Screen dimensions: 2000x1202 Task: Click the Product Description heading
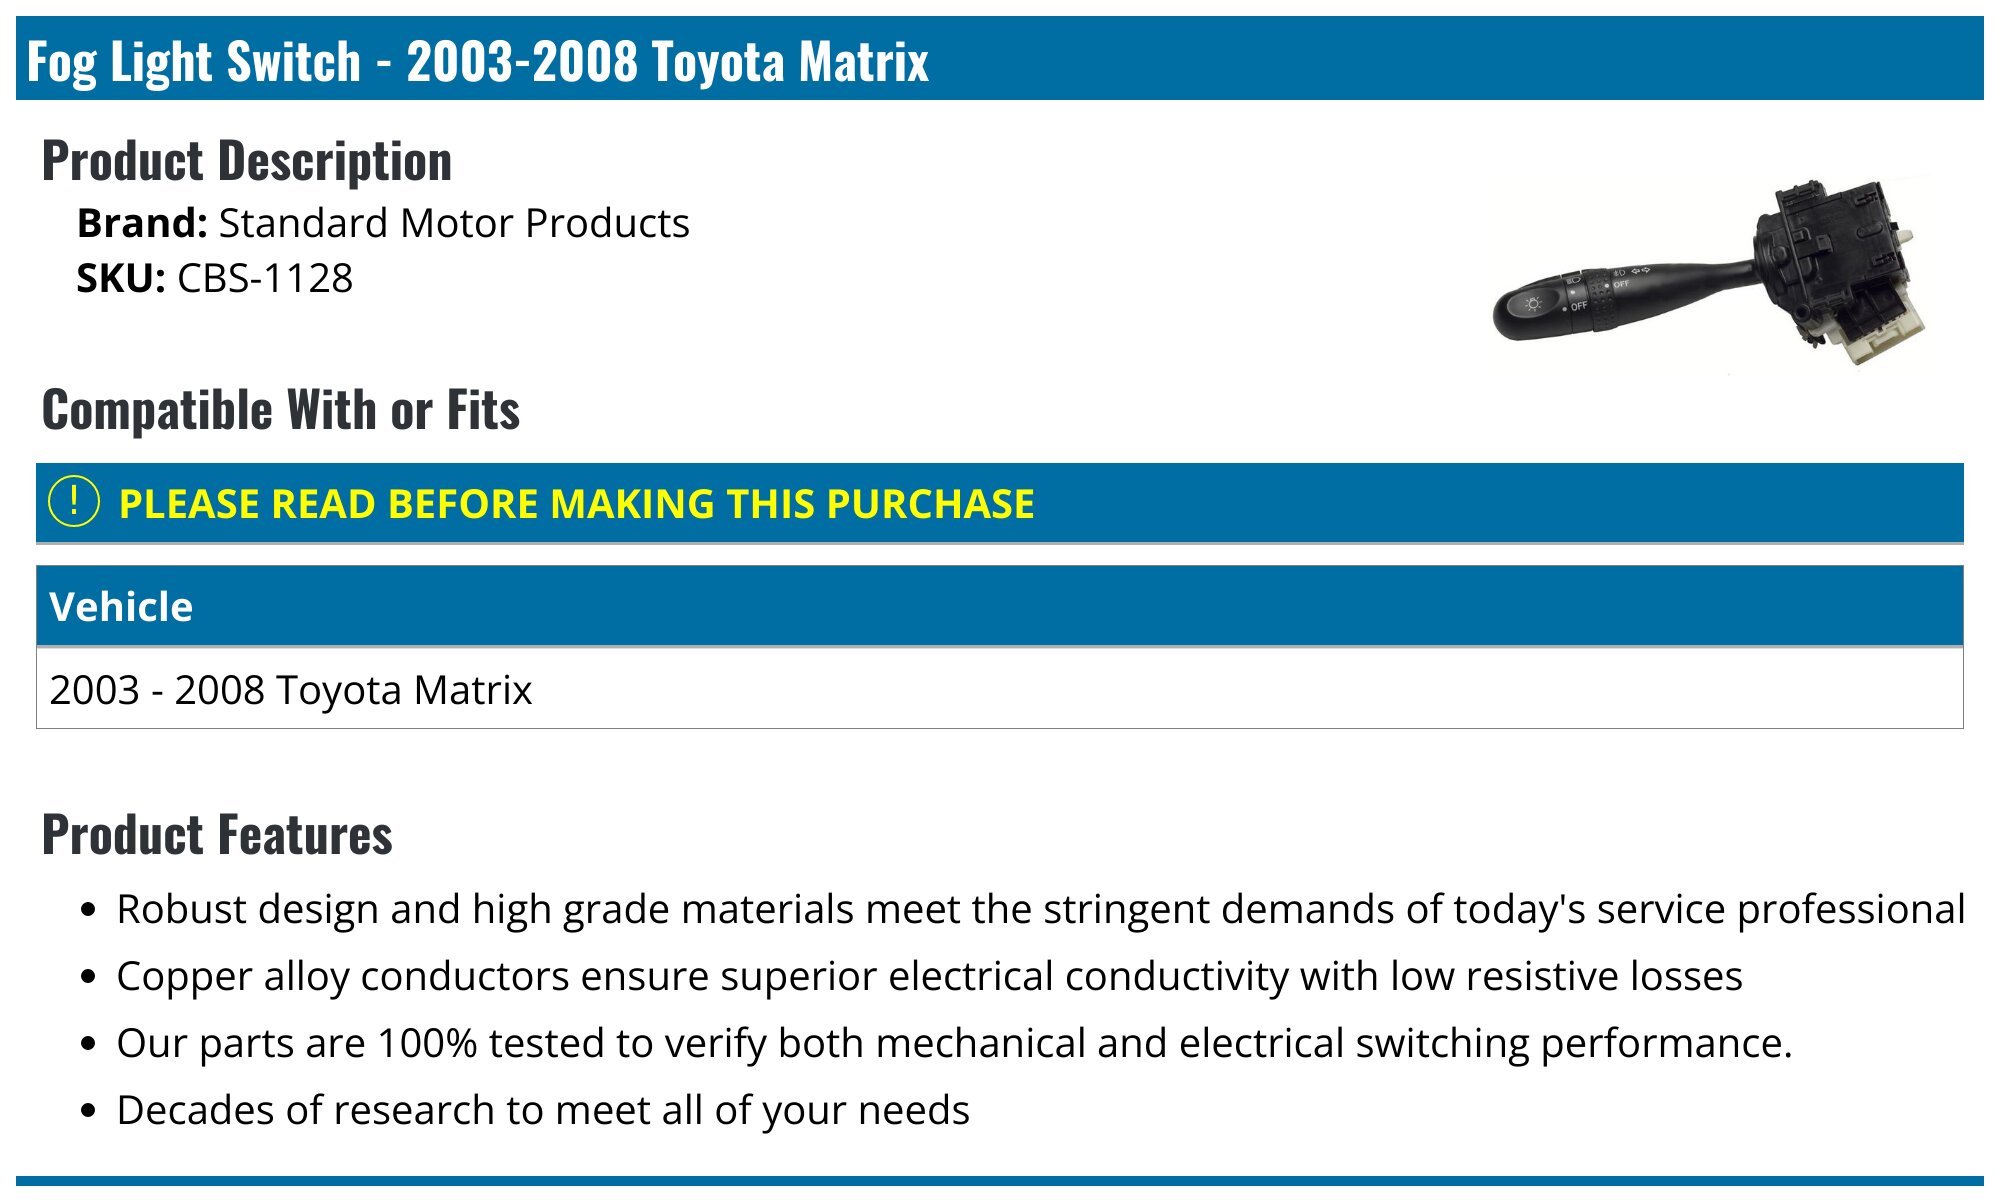point(247,161)
